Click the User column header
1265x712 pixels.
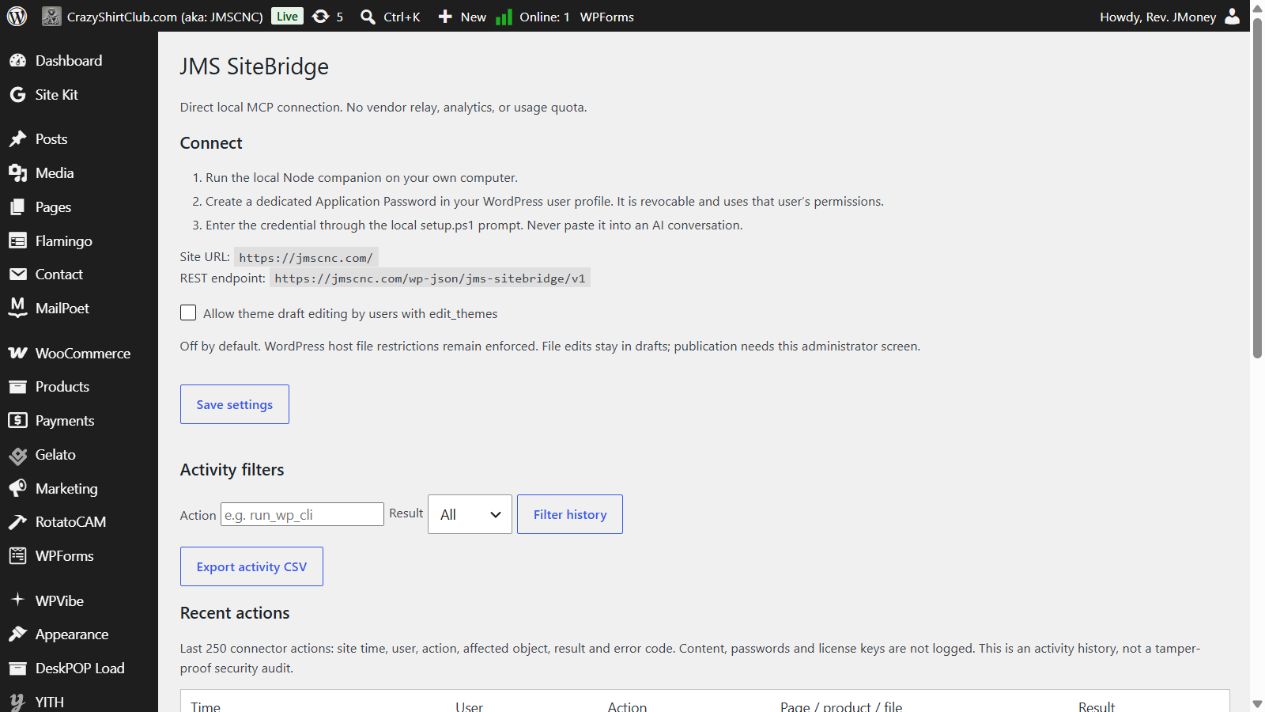(x=469, y=706)
